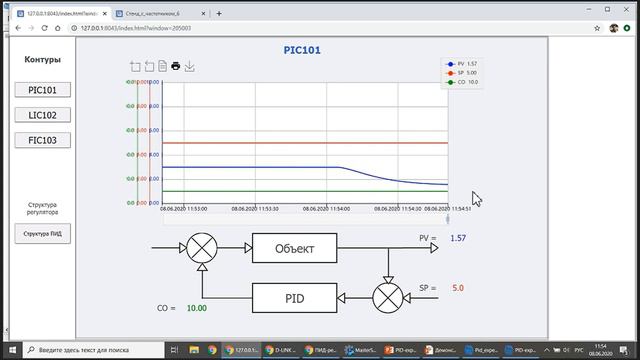Toggle the CO series in the legend
640x360 pixels.
pyautogui.click(x=462, y=82)
